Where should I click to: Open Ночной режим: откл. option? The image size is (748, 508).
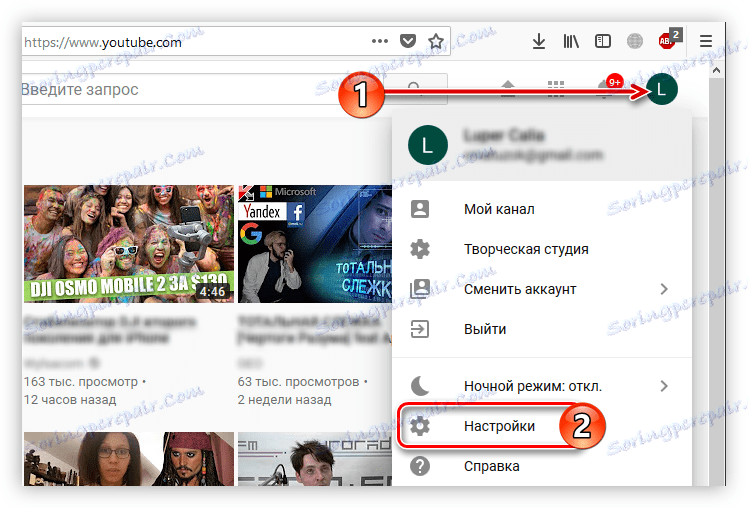click(542, 386)
